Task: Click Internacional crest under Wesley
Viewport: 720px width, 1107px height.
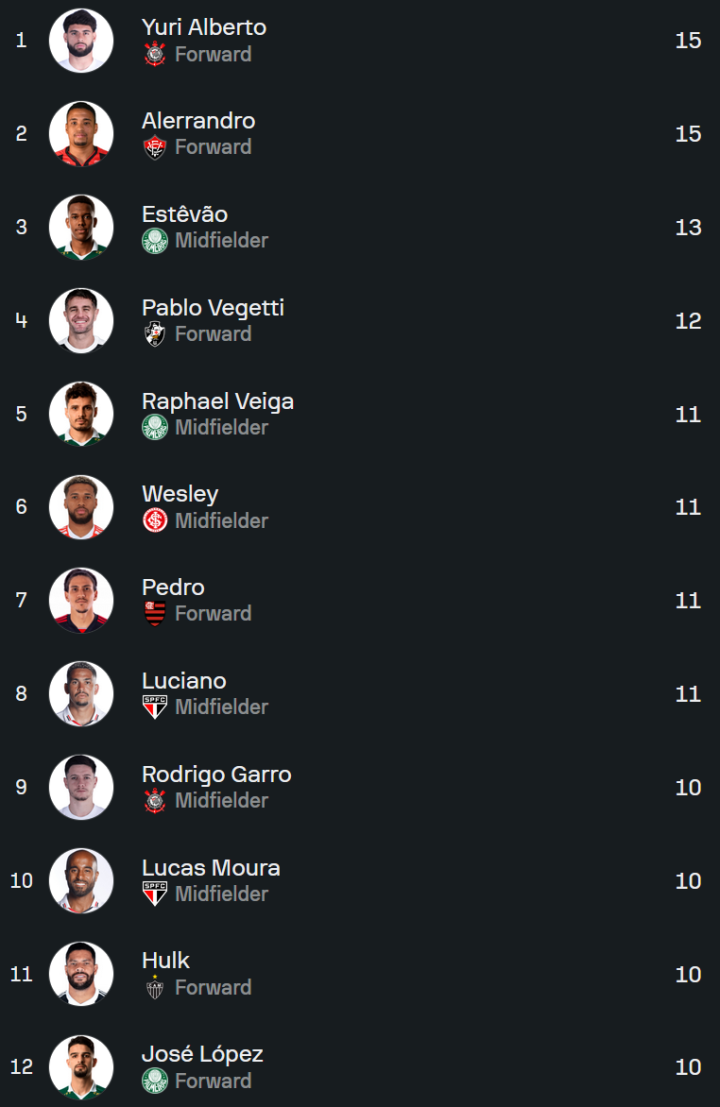Action: tap(155, 520)
